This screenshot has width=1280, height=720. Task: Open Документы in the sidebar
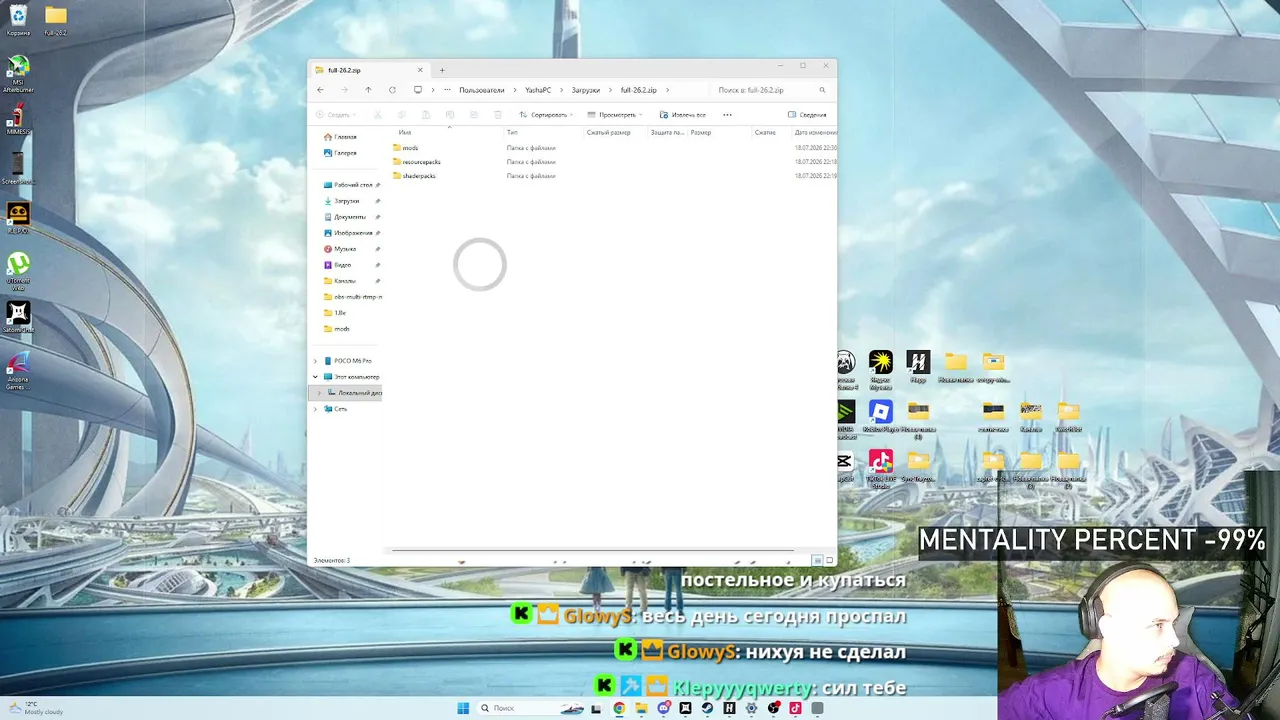click(344, 217)
